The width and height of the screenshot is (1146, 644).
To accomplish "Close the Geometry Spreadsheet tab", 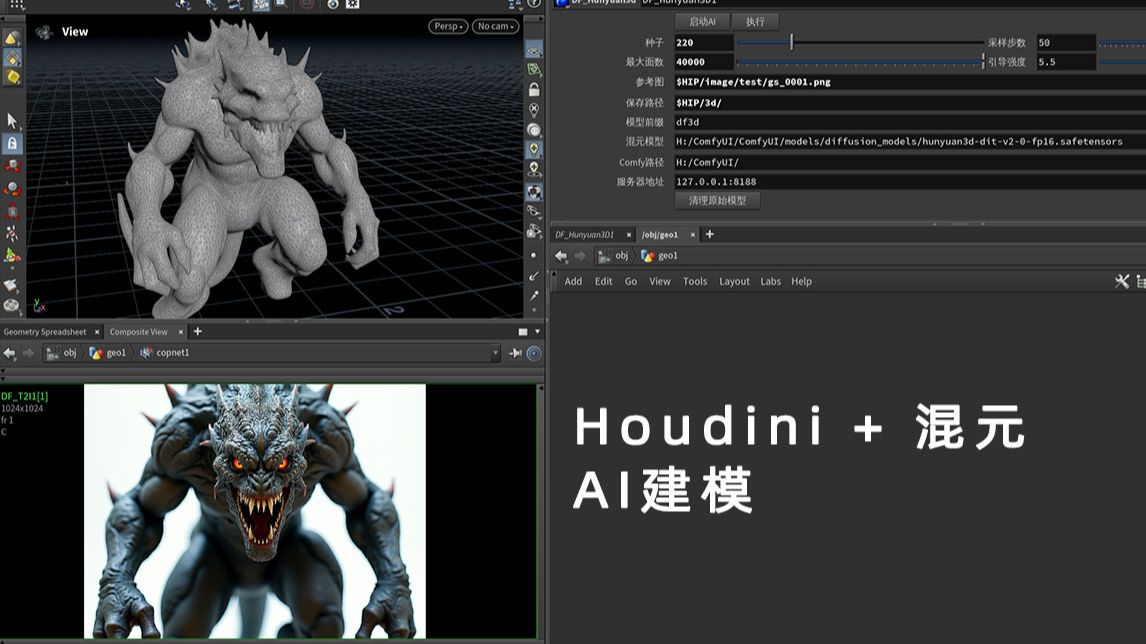I will tap(97, 332).
